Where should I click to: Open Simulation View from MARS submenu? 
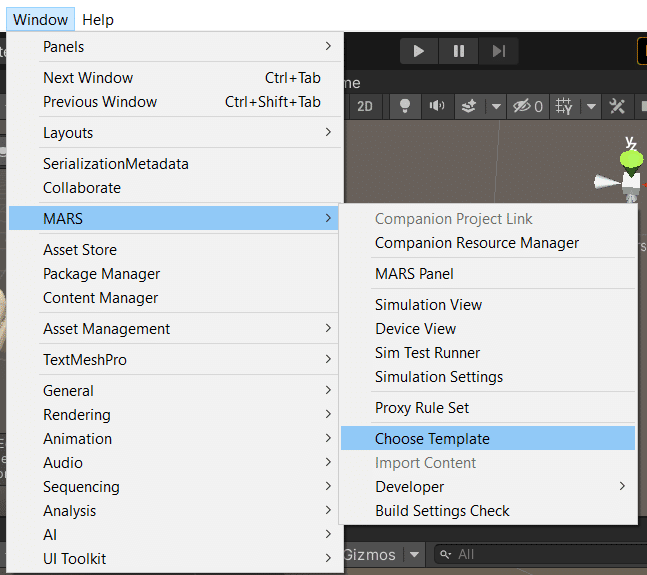click(428, 305)
